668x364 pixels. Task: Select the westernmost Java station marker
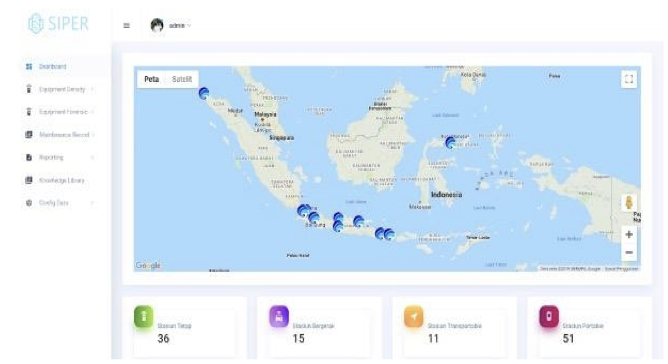[x=303, y=210]
